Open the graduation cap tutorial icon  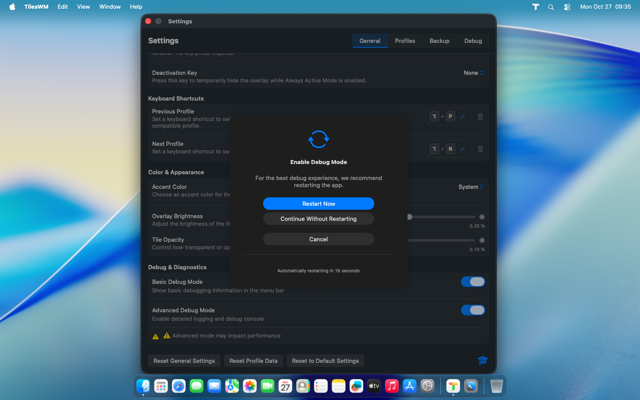tap(482, 360)
